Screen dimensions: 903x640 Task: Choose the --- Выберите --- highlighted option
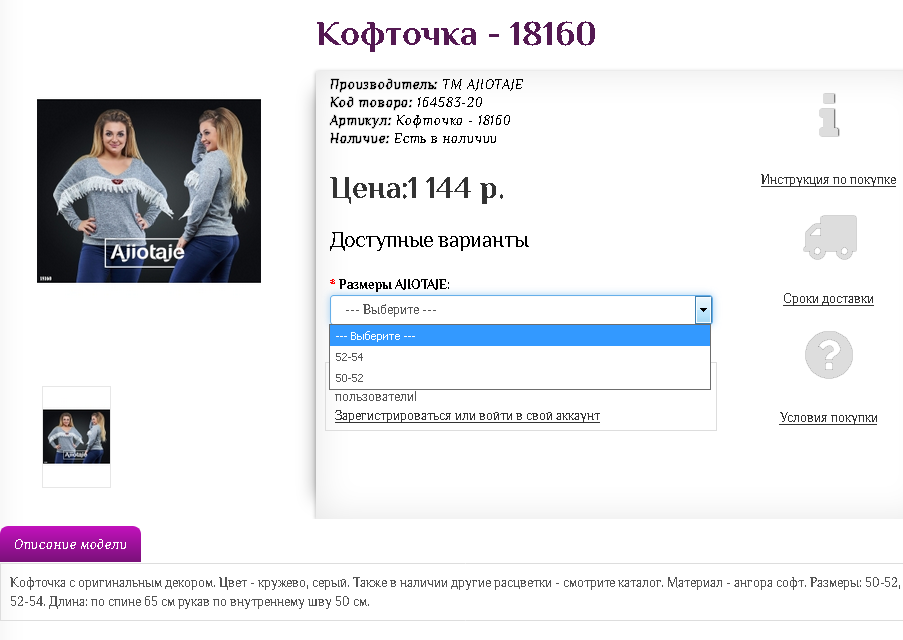point(519,336)
